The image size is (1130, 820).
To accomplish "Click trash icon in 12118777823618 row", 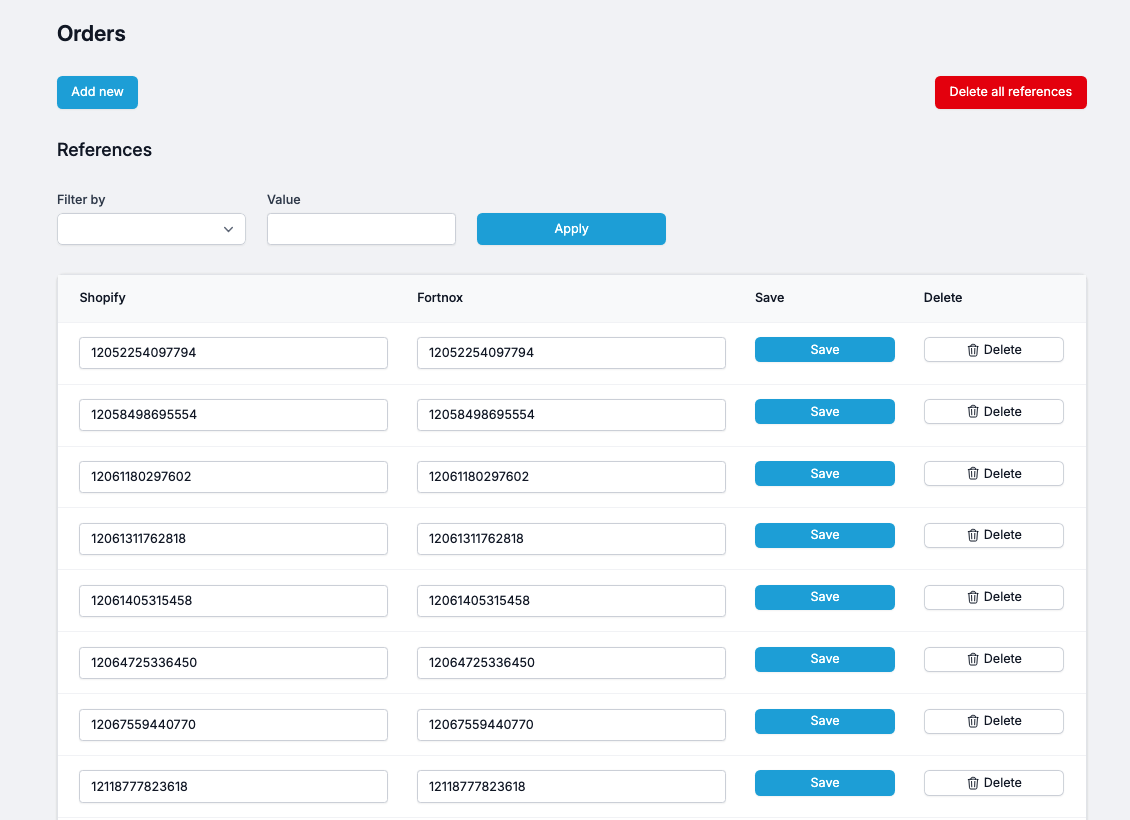I will [972, 783].
